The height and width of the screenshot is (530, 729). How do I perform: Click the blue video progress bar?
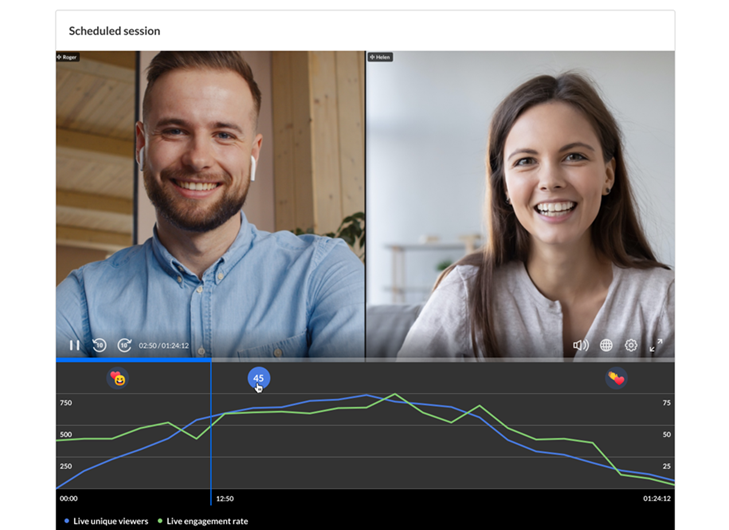pyautogui.click(x=133, y=359)
